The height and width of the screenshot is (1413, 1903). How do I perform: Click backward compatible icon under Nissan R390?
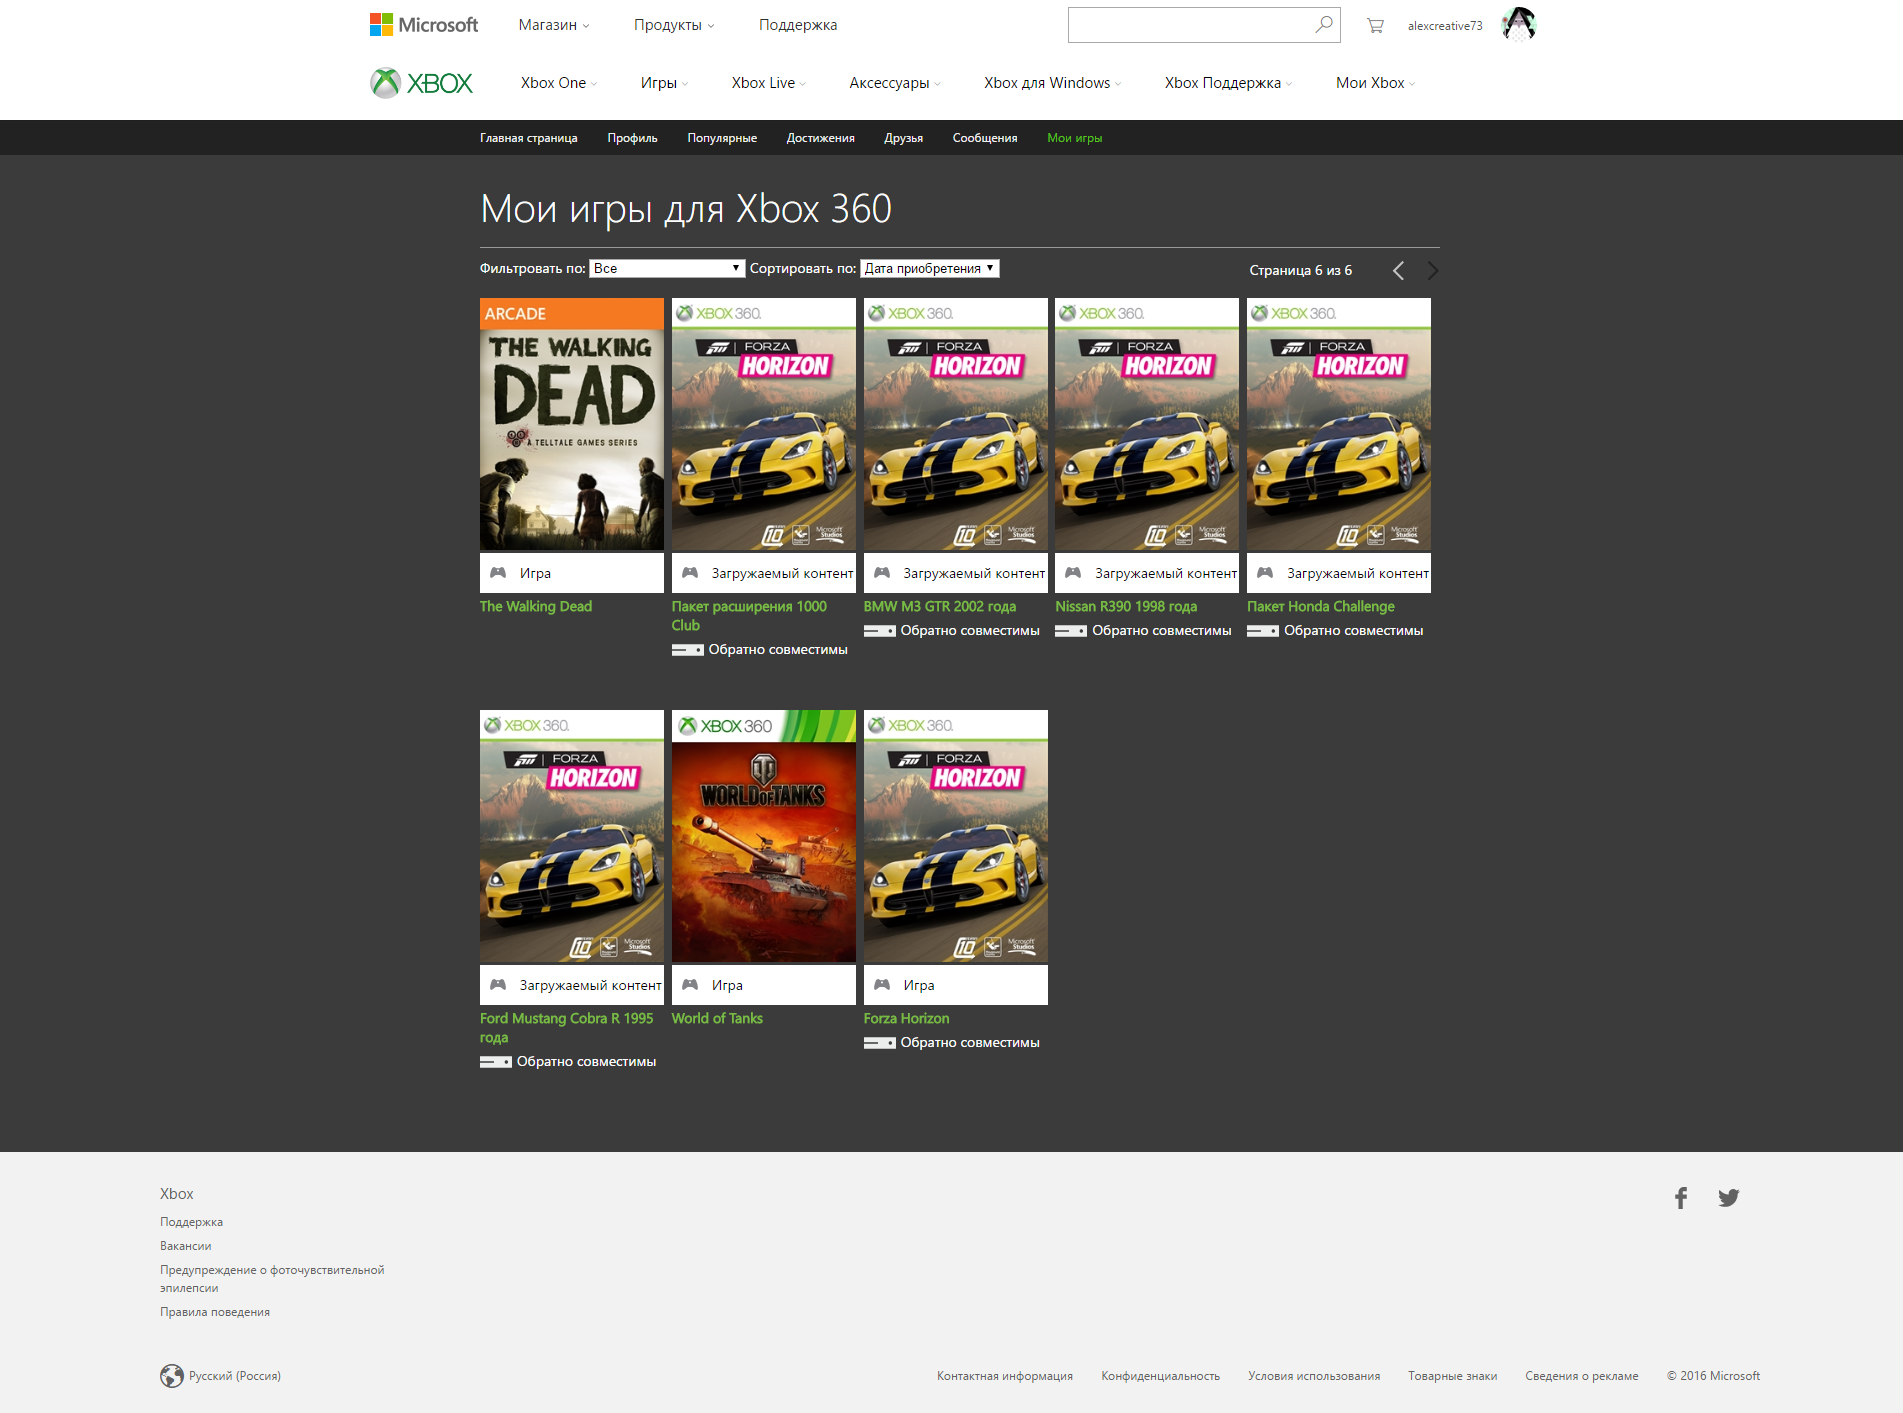(x=1071, y=631)
